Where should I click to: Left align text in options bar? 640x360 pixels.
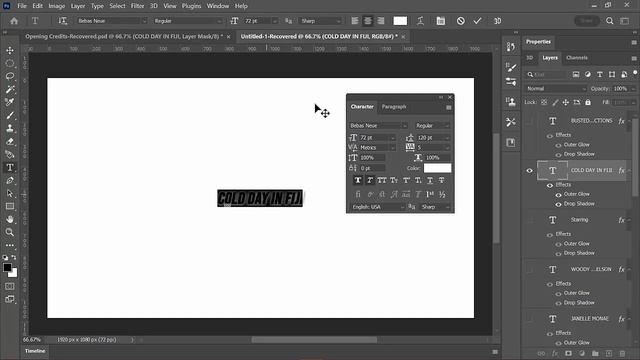coord(355,21)
